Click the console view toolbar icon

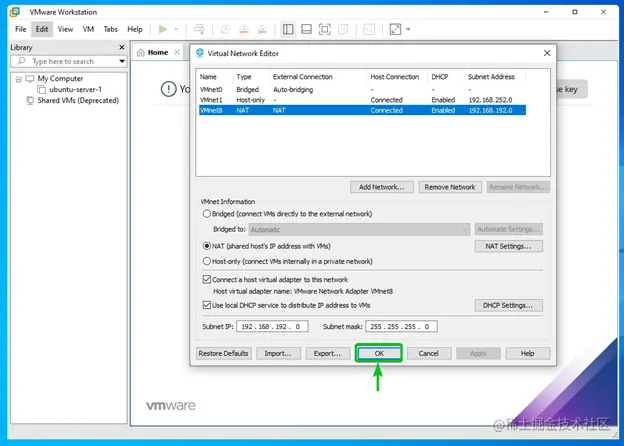[369, 29]
